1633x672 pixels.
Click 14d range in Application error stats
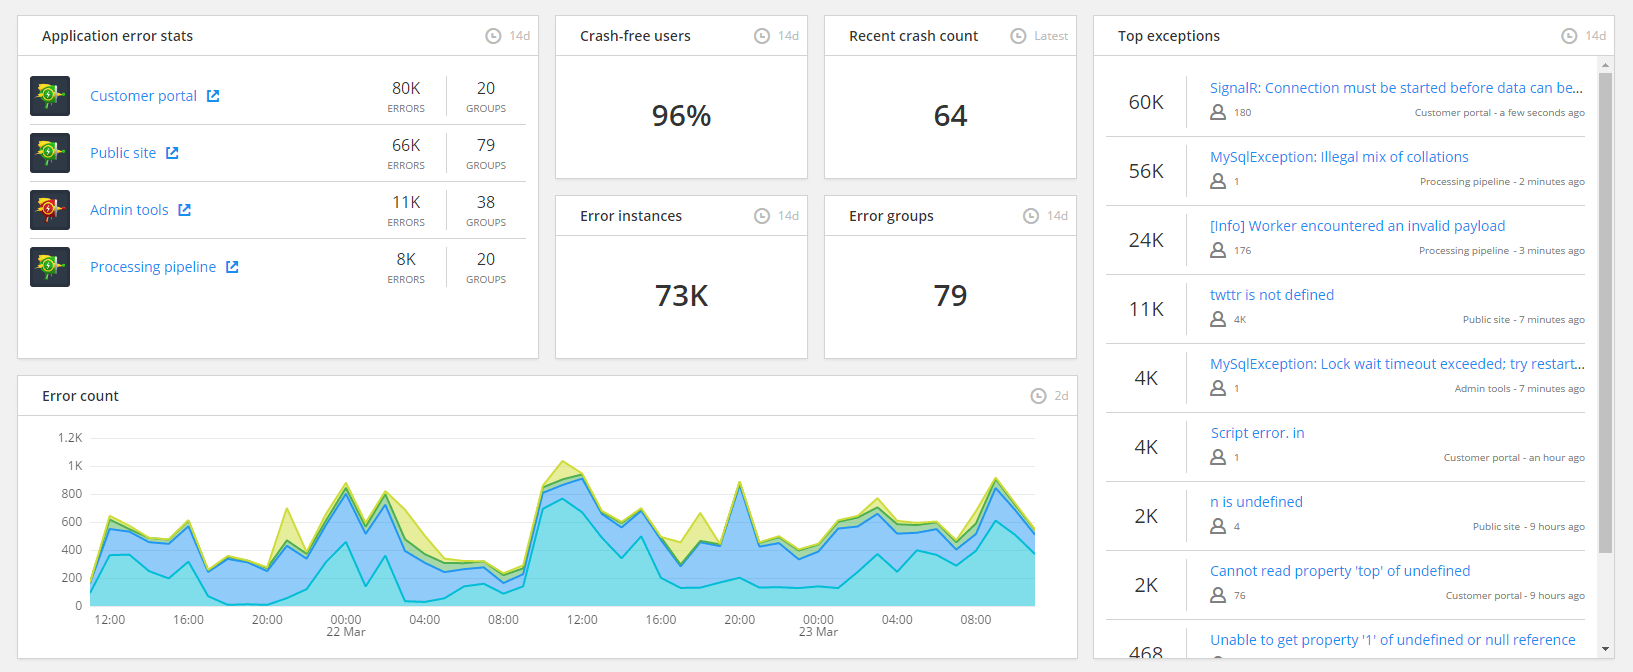(x=520, y=36)
